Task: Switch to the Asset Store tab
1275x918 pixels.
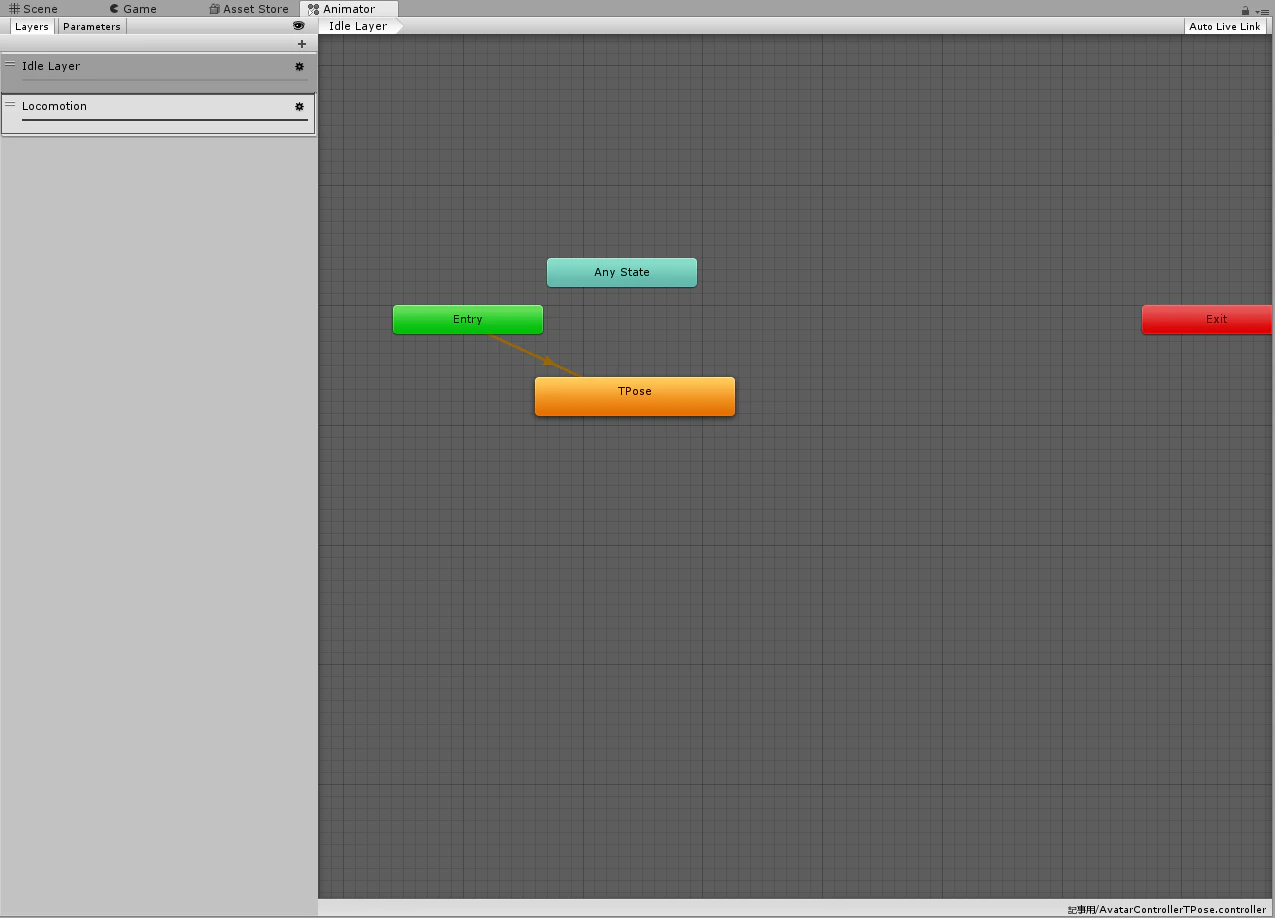Action: tap(249, 9)
